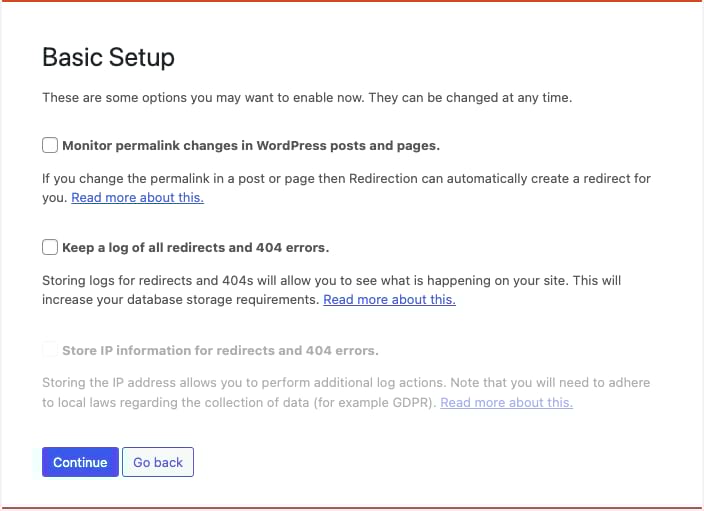Image resolution: width=704 pixels, height=511 pixels.
Task: Open Read more link about permalink monitoring
Action: [x=137, y=198]
